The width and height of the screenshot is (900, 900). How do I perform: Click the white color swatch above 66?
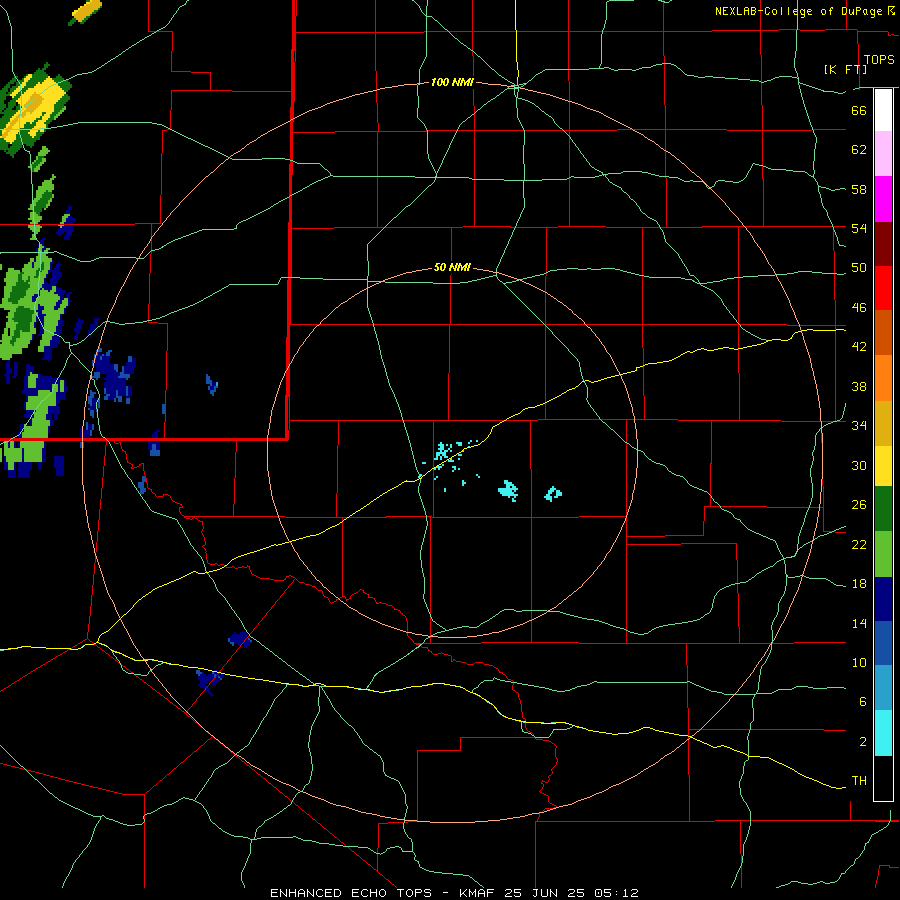pos(883,111)
